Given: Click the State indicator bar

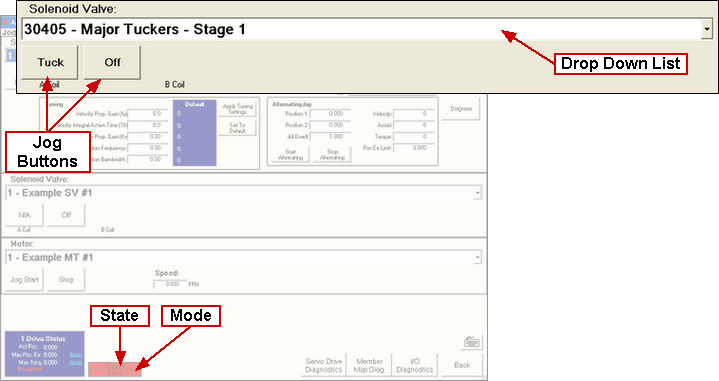Looking at the screenshot, I should [115, 366].
